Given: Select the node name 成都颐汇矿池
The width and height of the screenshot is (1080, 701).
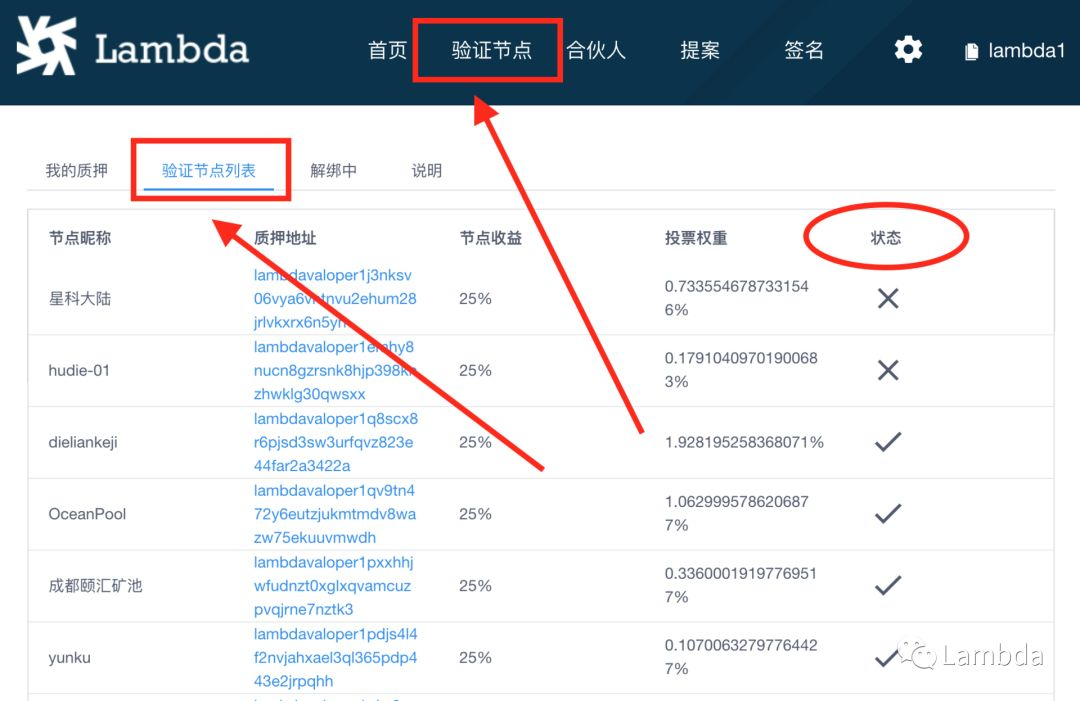Looking at the screenshot, I should (95, 585).
